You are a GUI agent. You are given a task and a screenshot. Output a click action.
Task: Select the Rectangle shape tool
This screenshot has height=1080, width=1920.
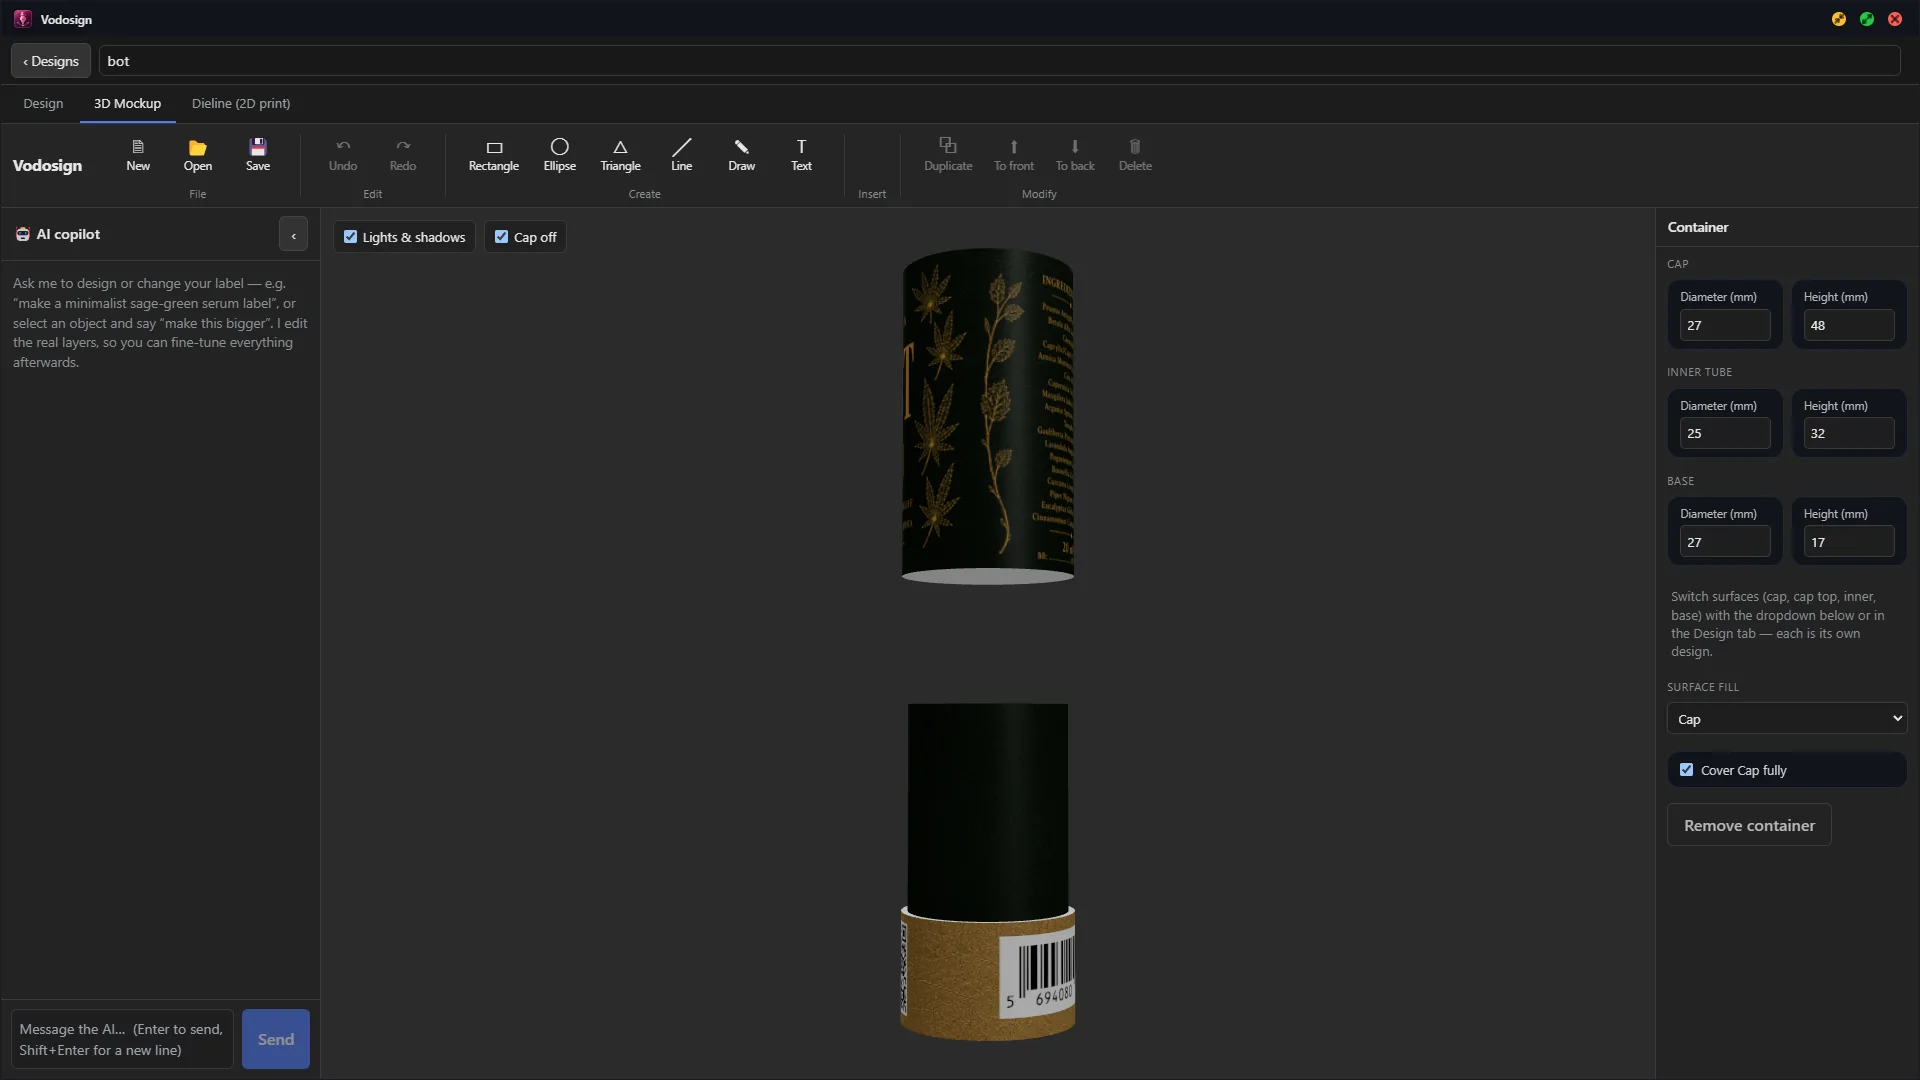coord(494,155)
